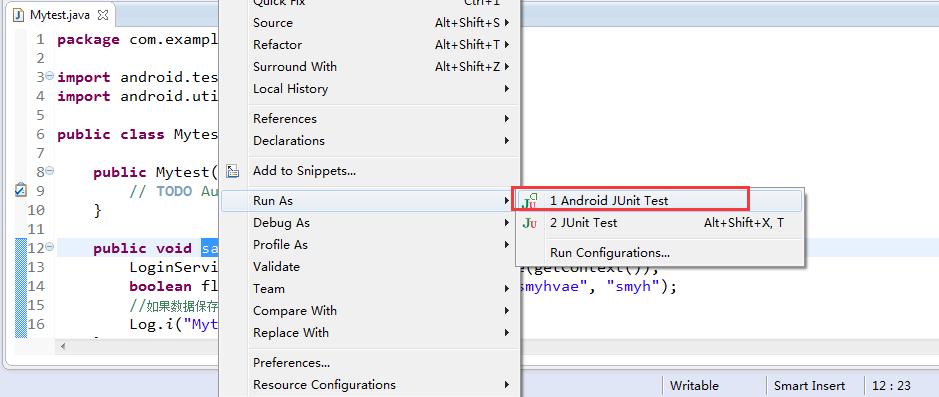
Task: Expand the arrow beside Team
Action: (507, 289)
